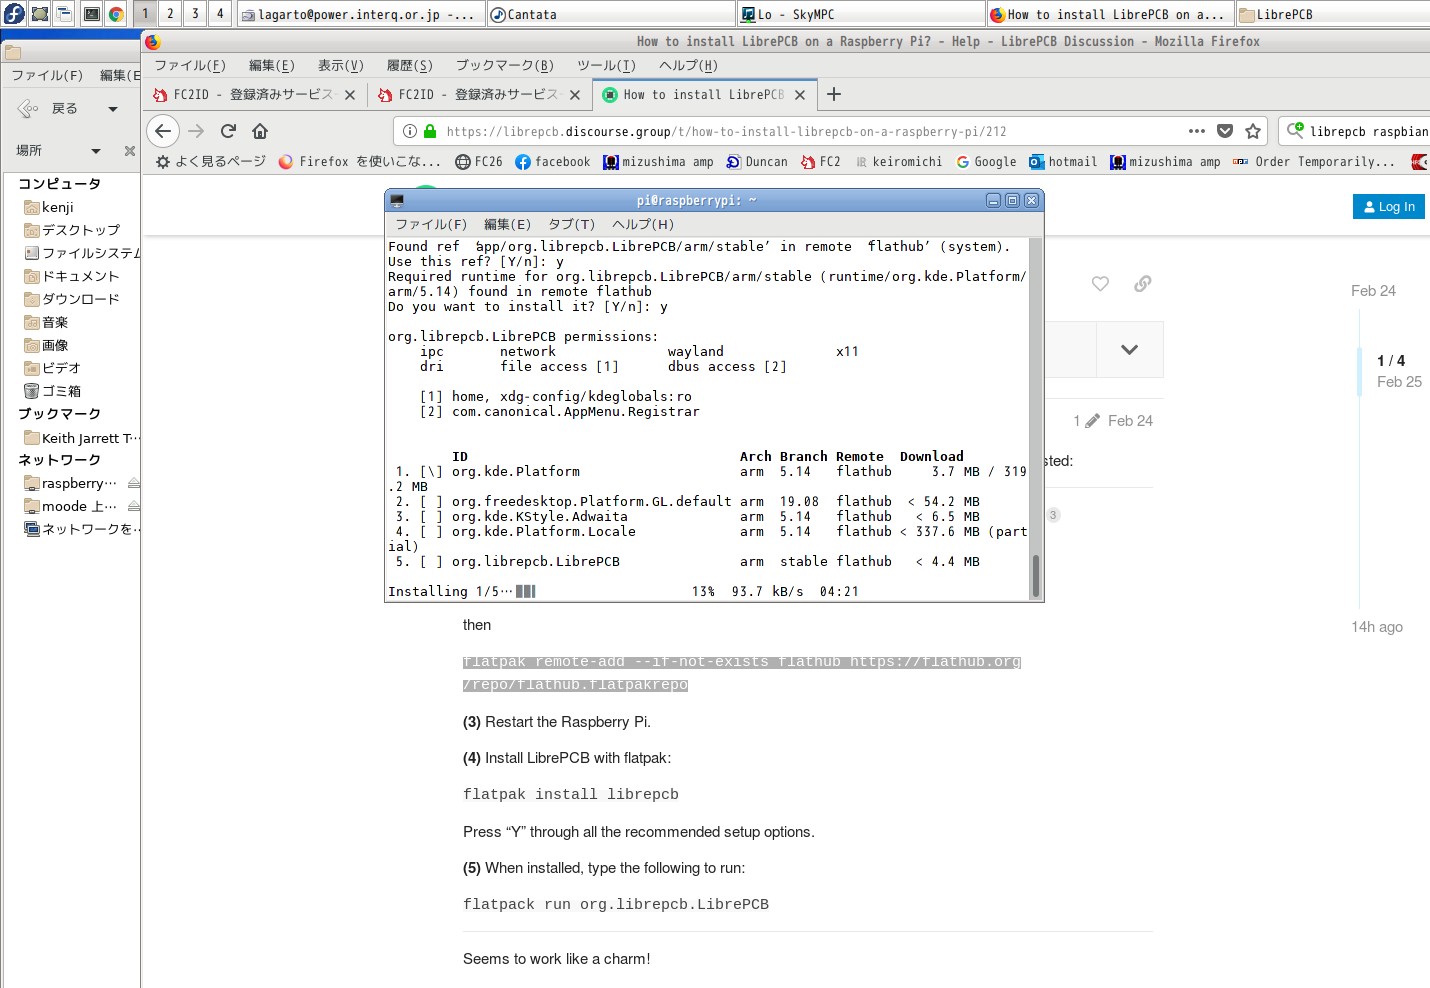The image size is (1430, 988).
Task: Click the Firefox home icon
Action: click(x=259, y=131)
